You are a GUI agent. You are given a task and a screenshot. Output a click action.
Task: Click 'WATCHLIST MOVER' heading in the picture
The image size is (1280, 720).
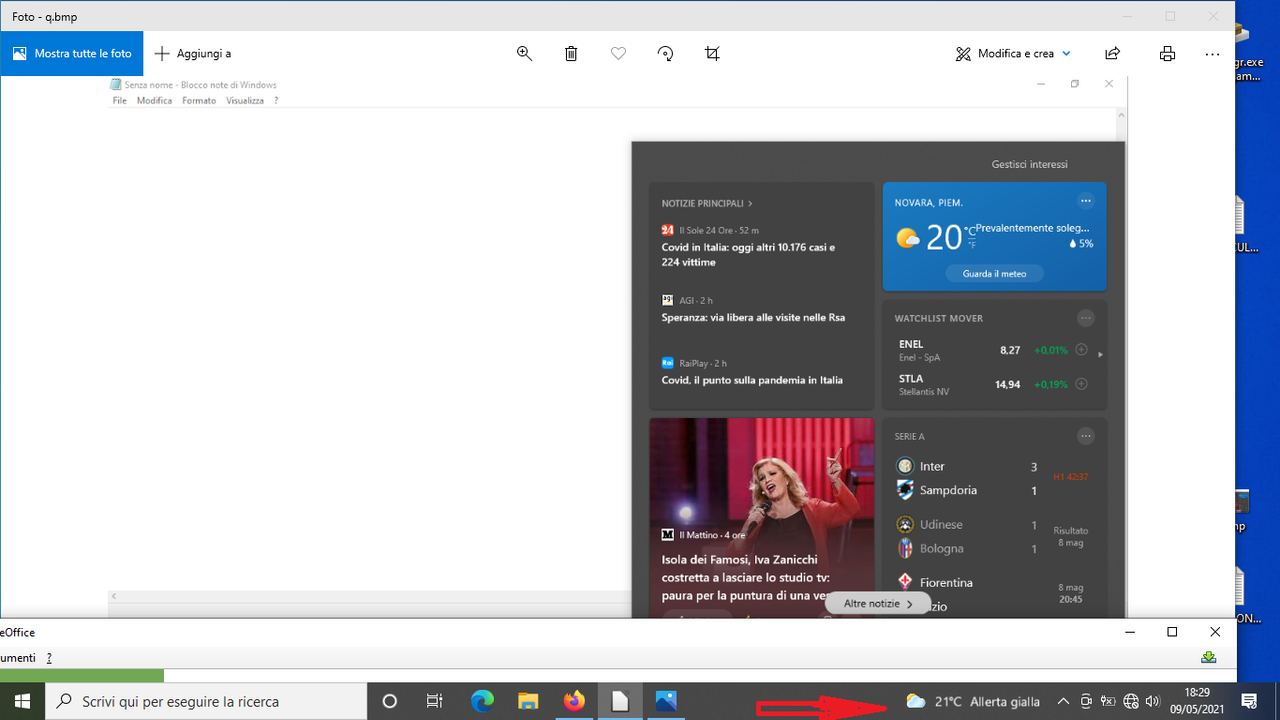click(938, 318)
